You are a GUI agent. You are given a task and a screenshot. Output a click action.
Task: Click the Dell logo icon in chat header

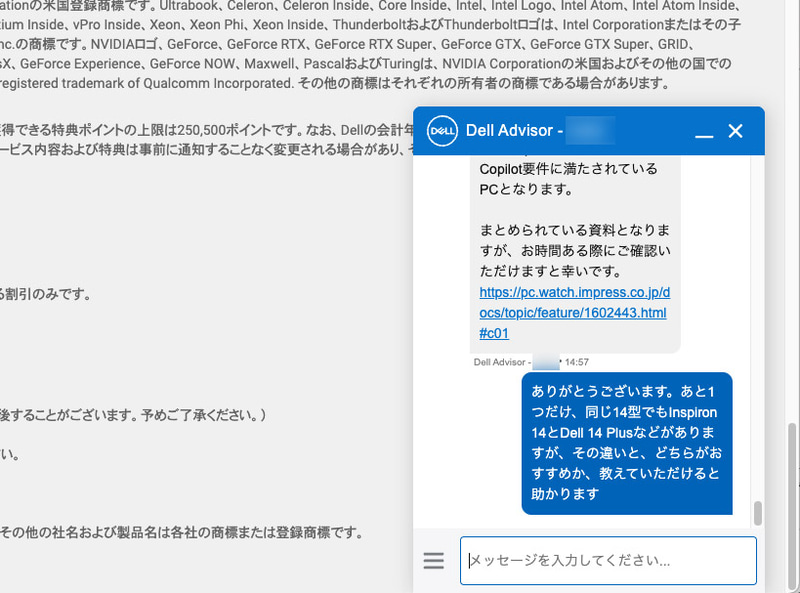coord(442,130)
